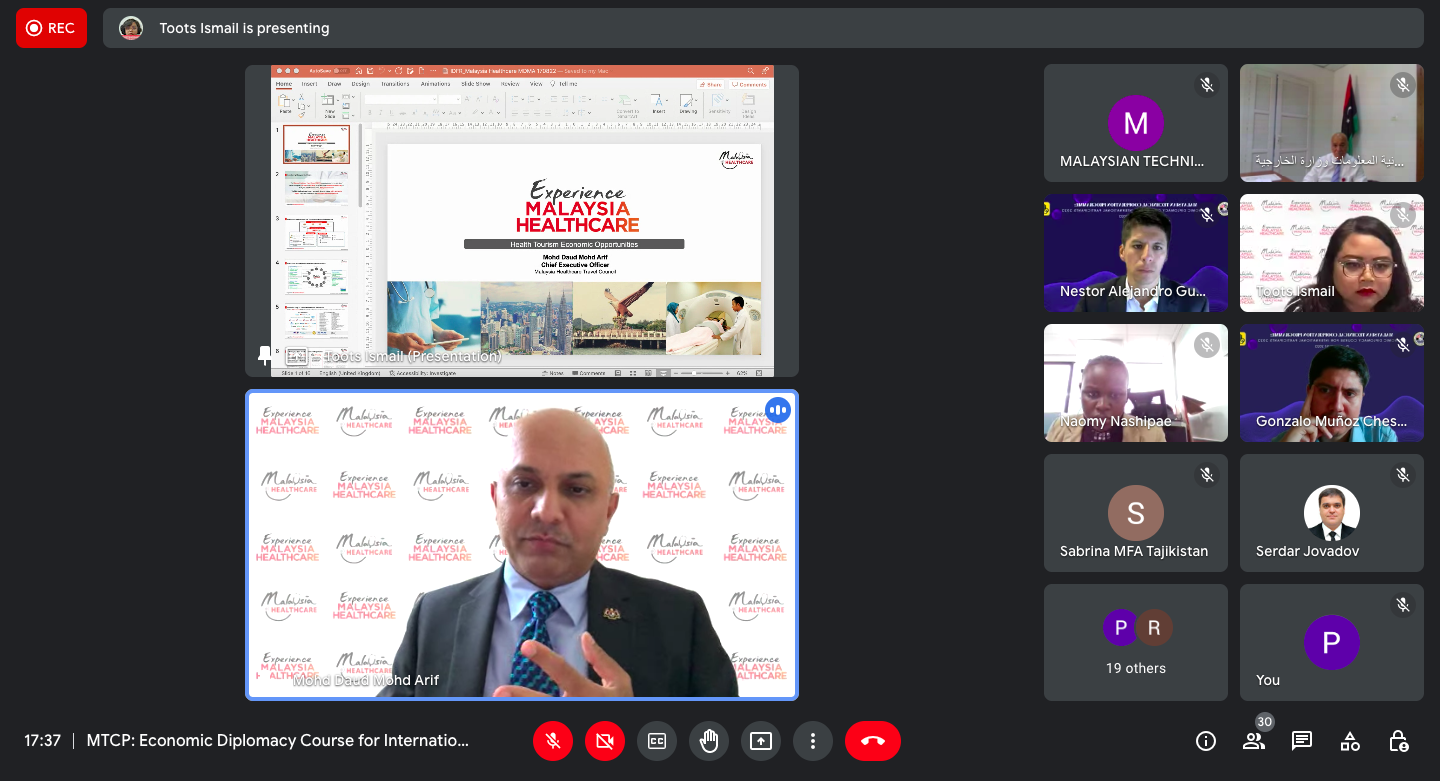The width and height of the screenshot is (1440, 781).
Task: Open the chat with everyone panel
Action: tap(1302, 741)
